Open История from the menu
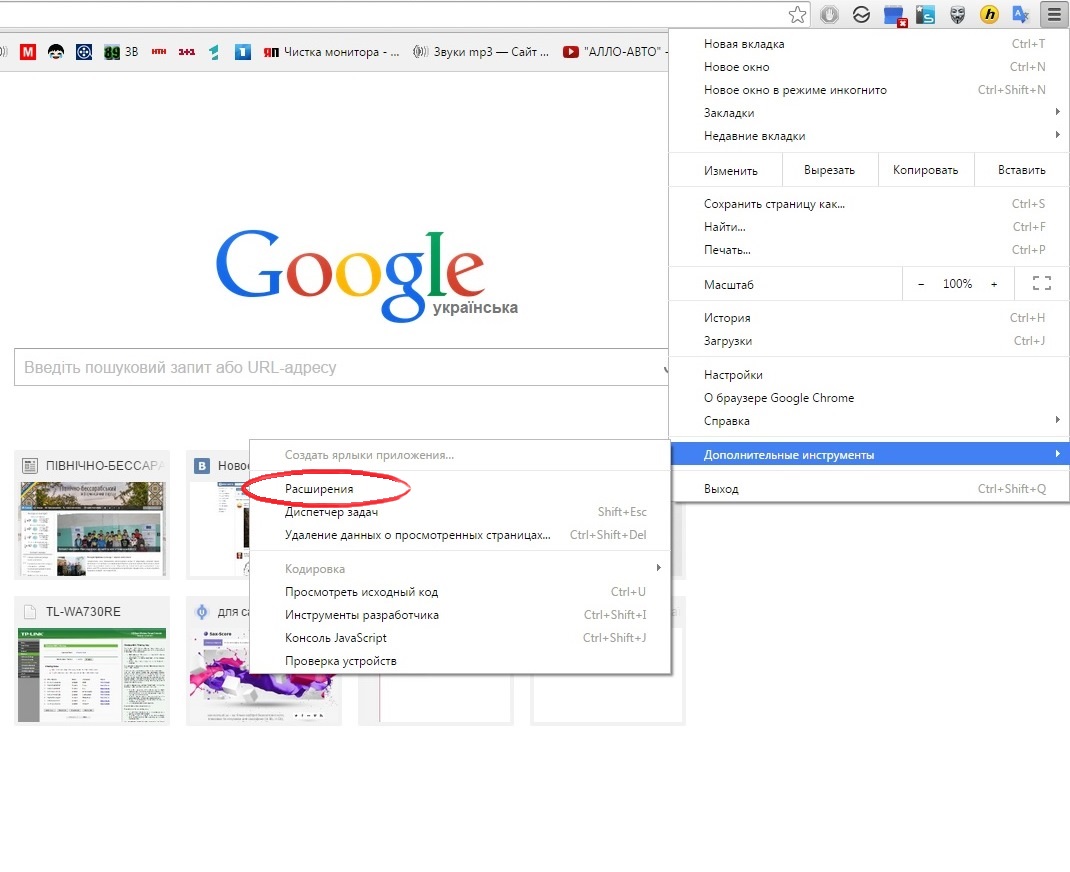Image resolution: width=1070 pixels, height=872 pixels. tap(869, 318)
